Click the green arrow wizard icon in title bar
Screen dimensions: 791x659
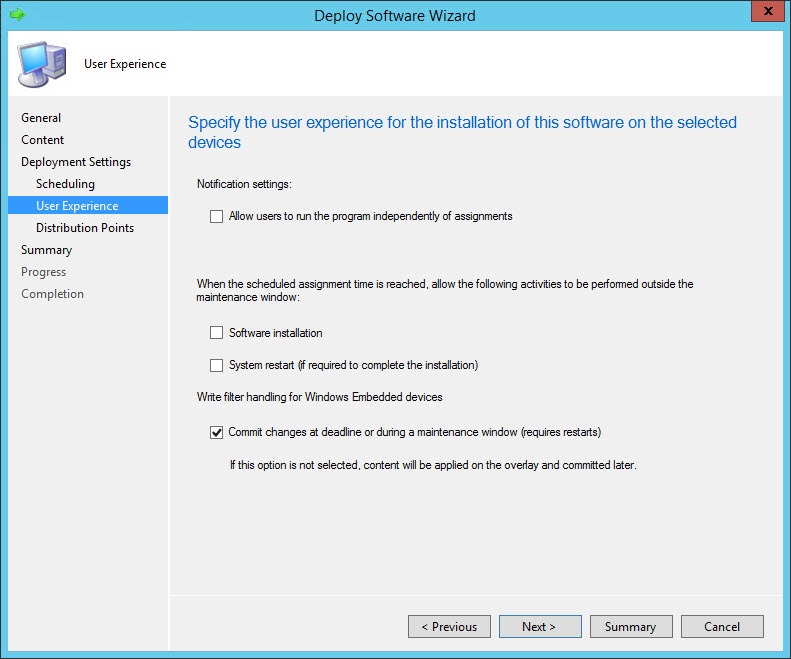[x=16, y=15]
